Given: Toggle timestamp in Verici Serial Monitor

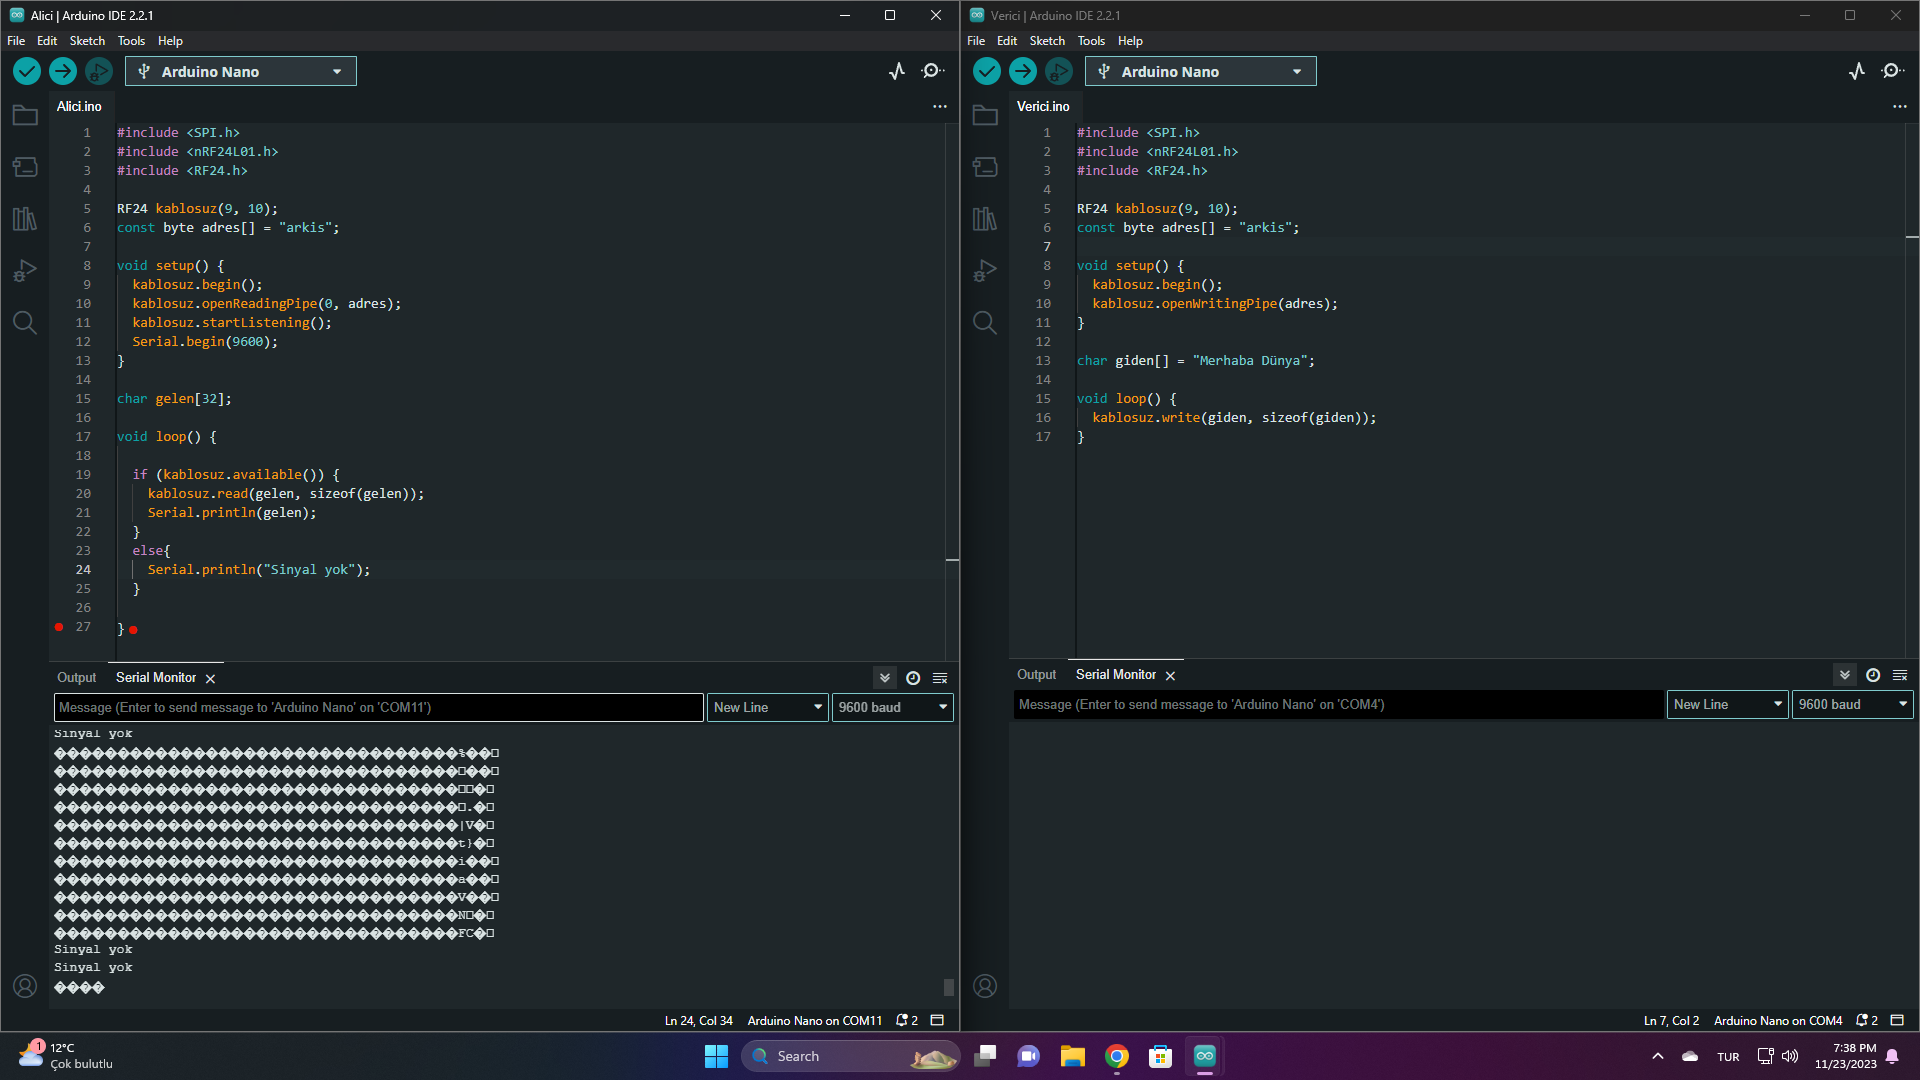Looking at the screenshot, I should click(x=1873, y=675).
